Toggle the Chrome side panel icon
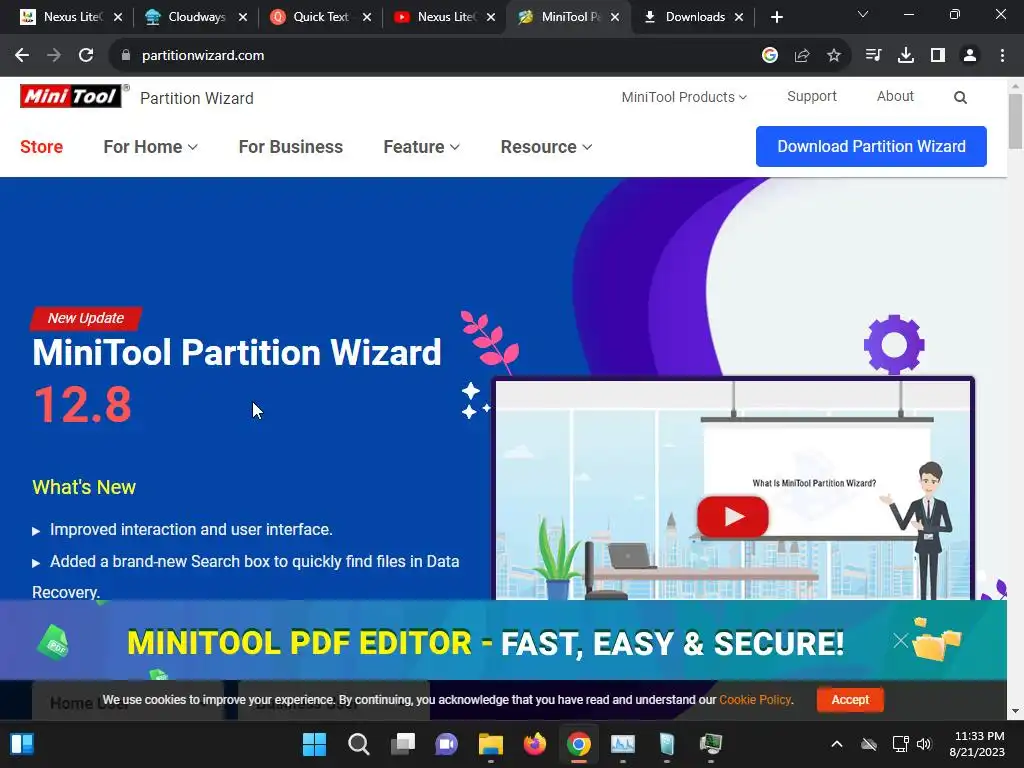 click(938, 56)
